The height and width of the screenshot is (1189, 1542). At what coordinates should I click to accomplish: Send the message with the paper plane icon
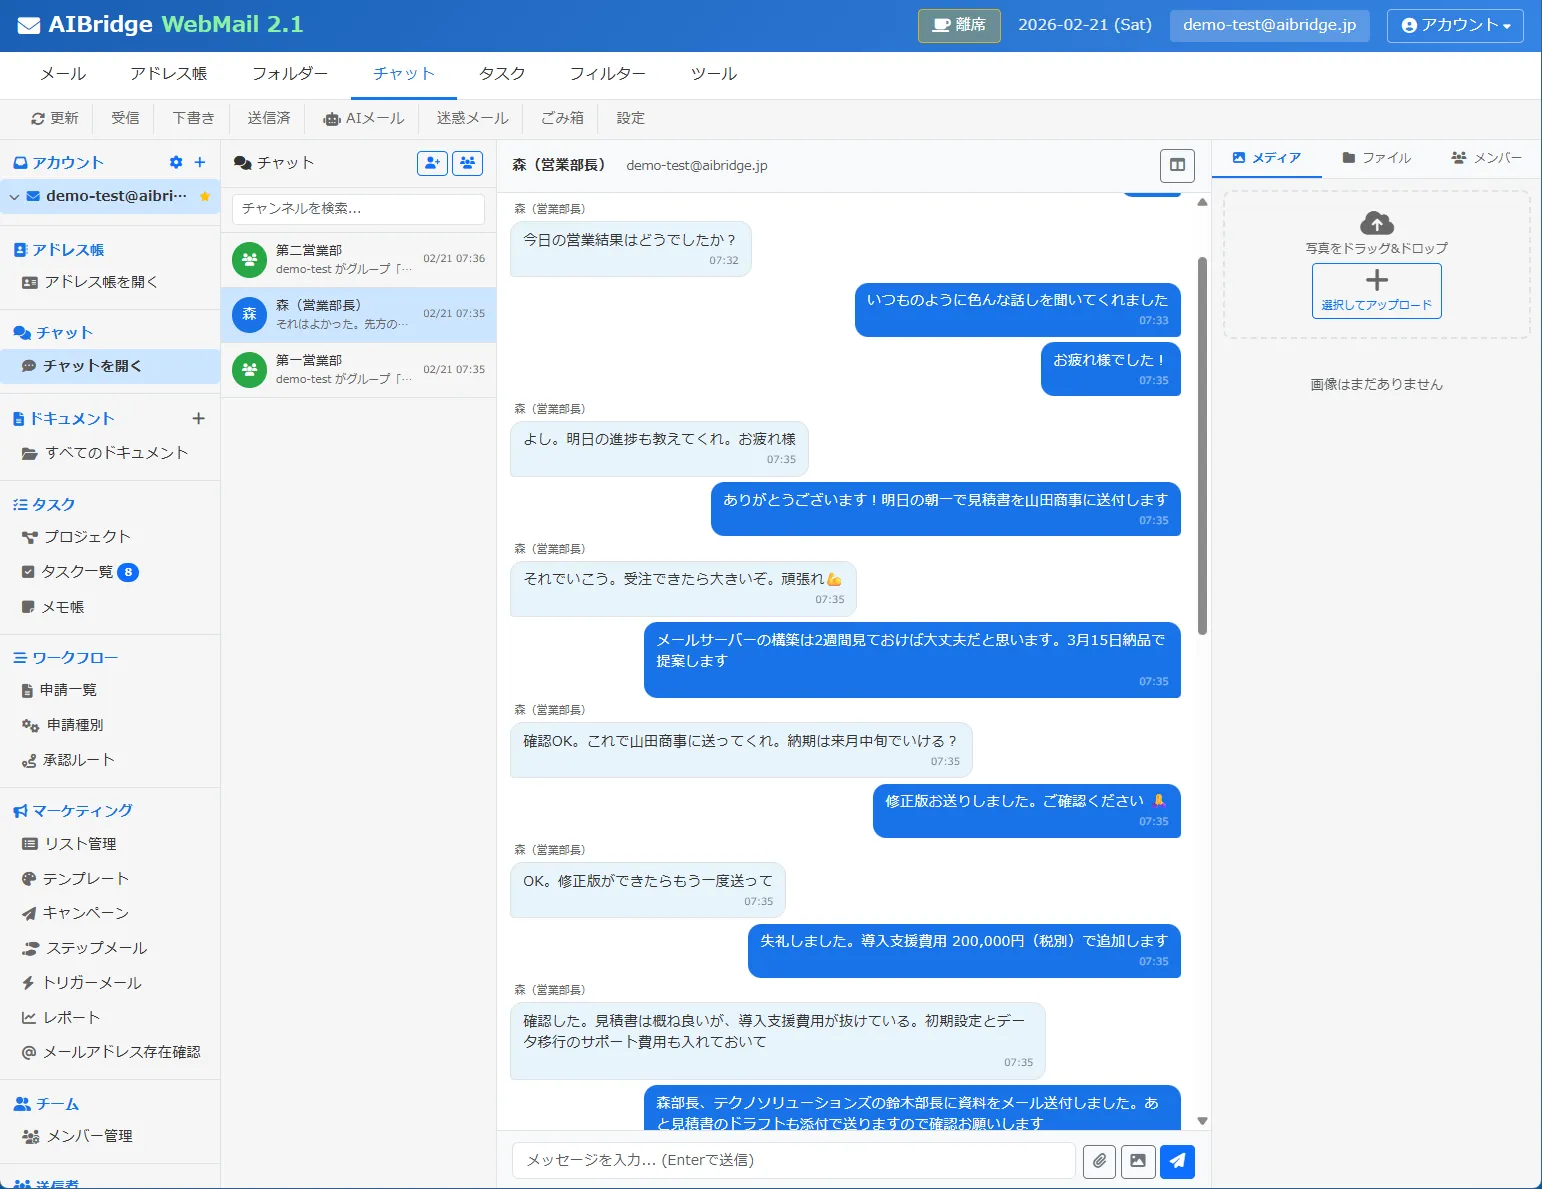click(1177, 1161)
